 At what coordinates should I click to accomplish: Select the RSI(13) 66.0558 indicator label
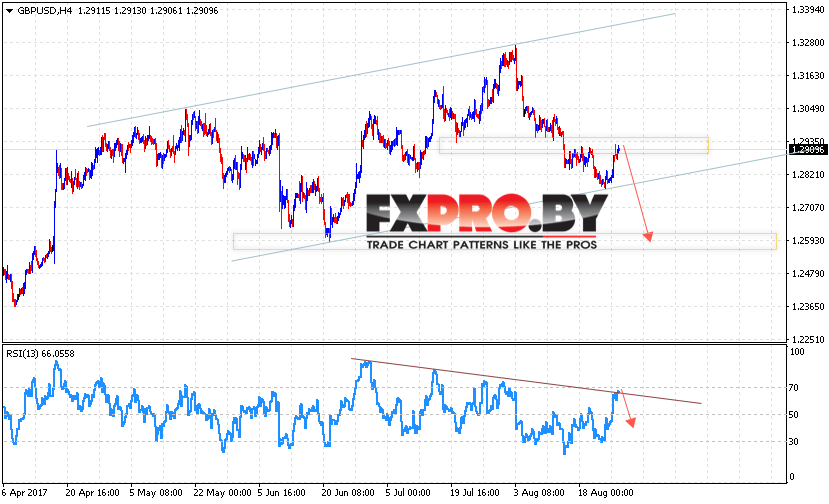pos(40,354)
